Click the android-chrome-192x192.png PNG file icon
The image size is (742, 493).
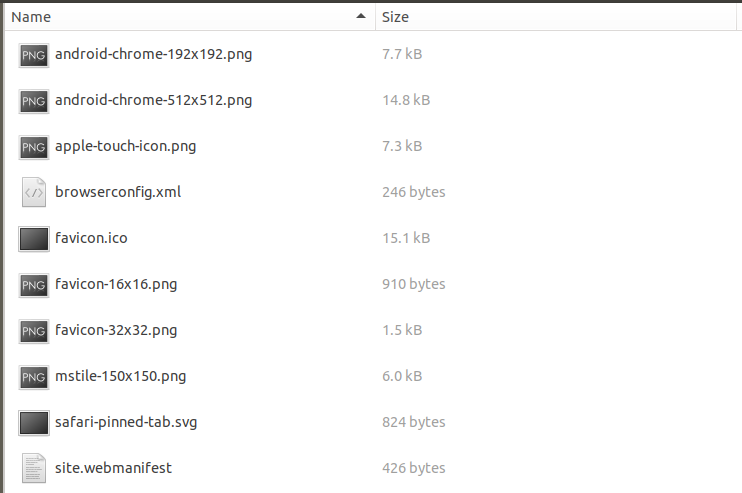34,55
